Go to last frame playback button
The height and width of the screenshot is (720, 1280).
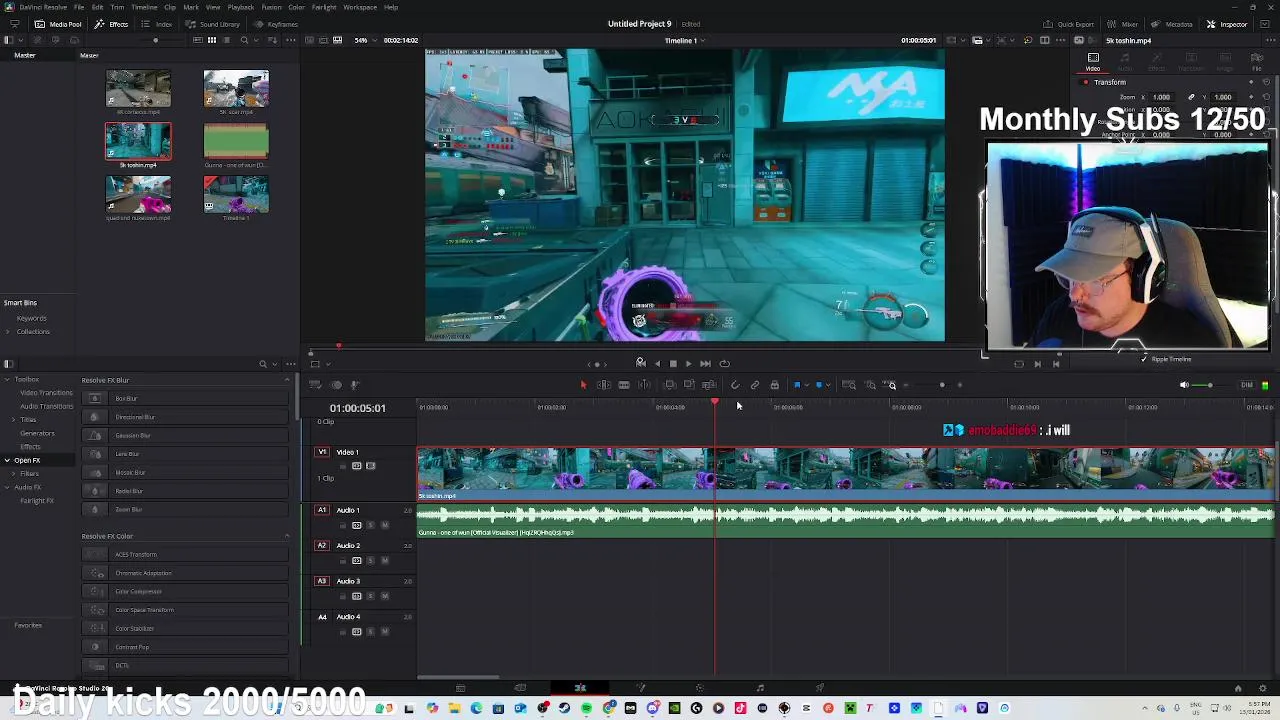coord(705,364)
